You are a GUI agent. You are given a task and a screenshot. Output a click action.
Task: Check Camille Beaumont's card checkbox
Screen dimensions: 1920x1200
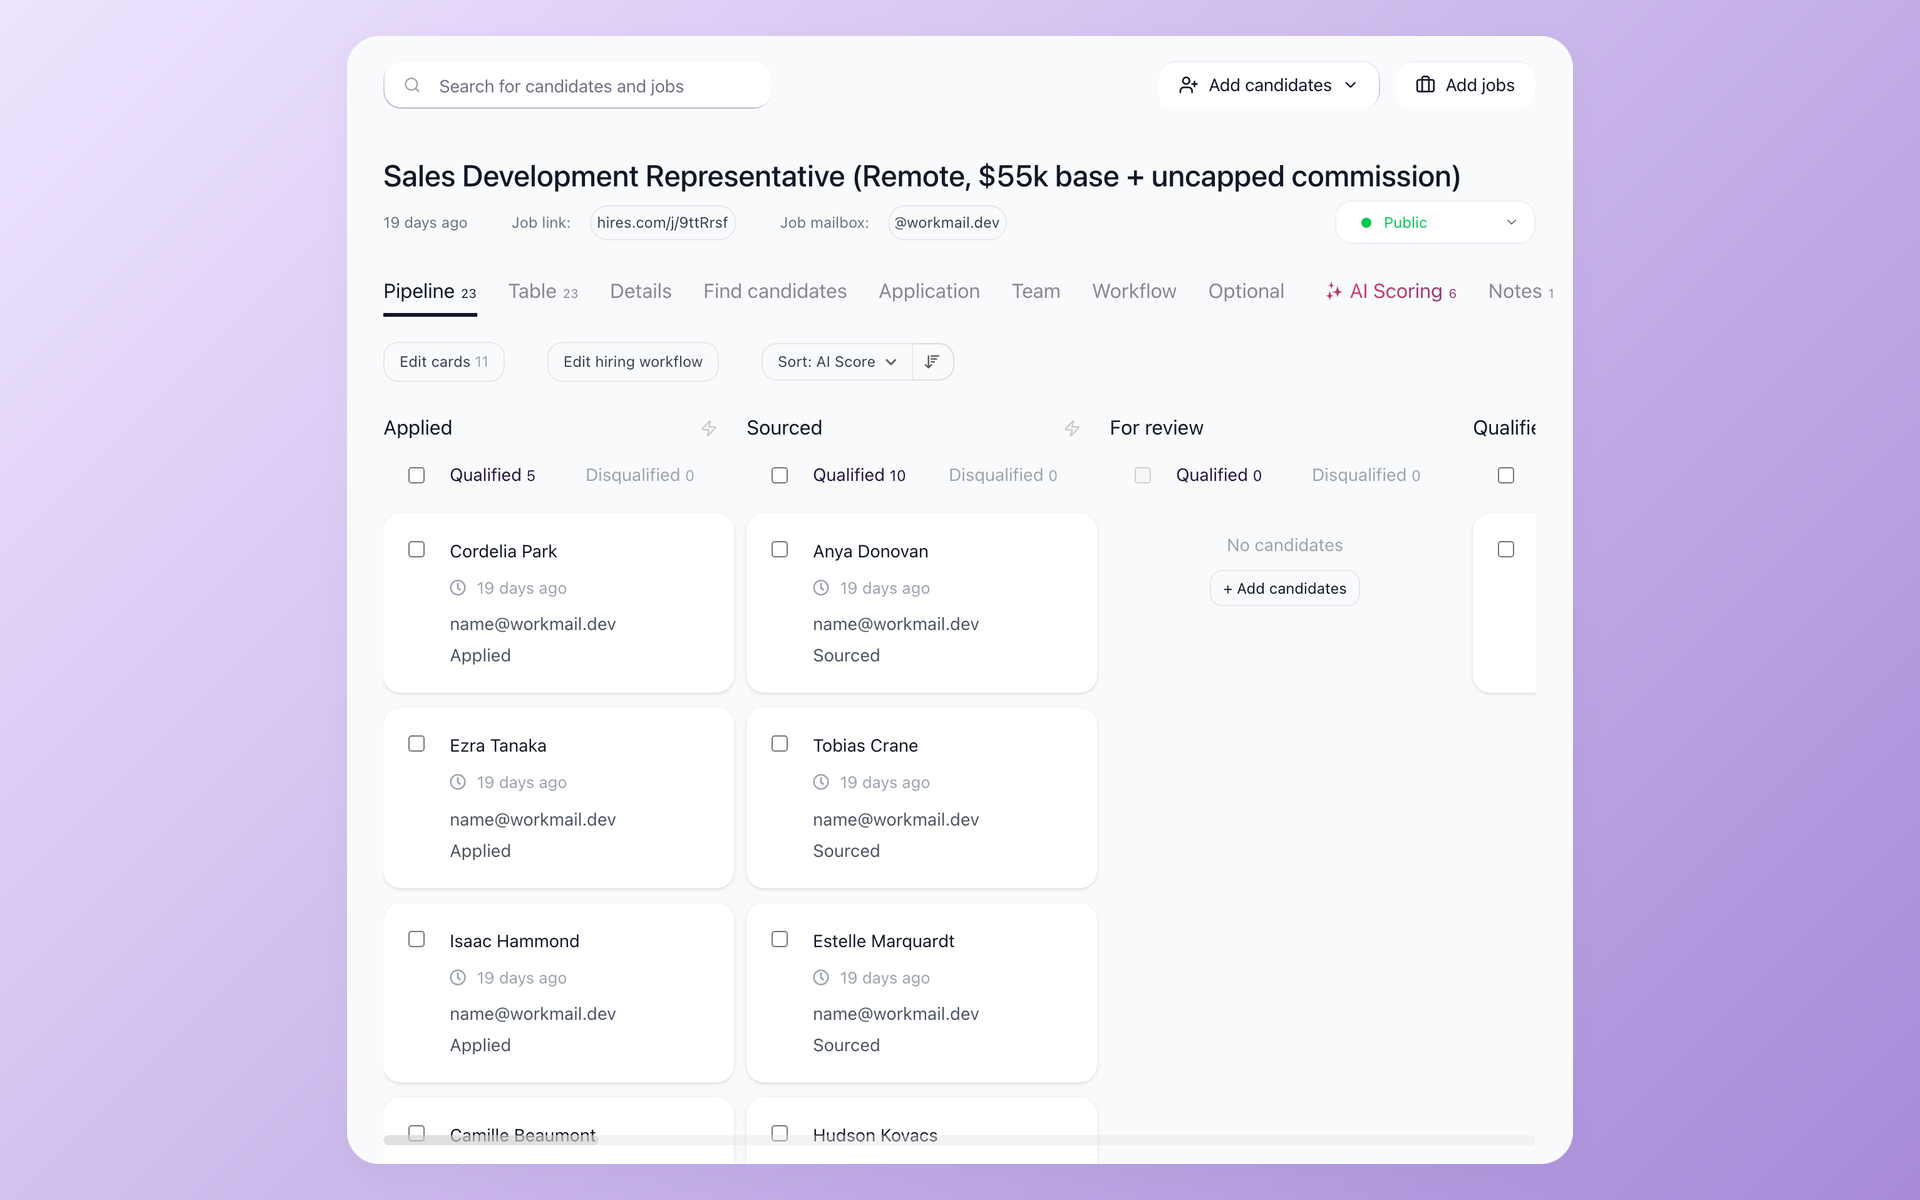pyautogui.click(x=417, y=1133)
